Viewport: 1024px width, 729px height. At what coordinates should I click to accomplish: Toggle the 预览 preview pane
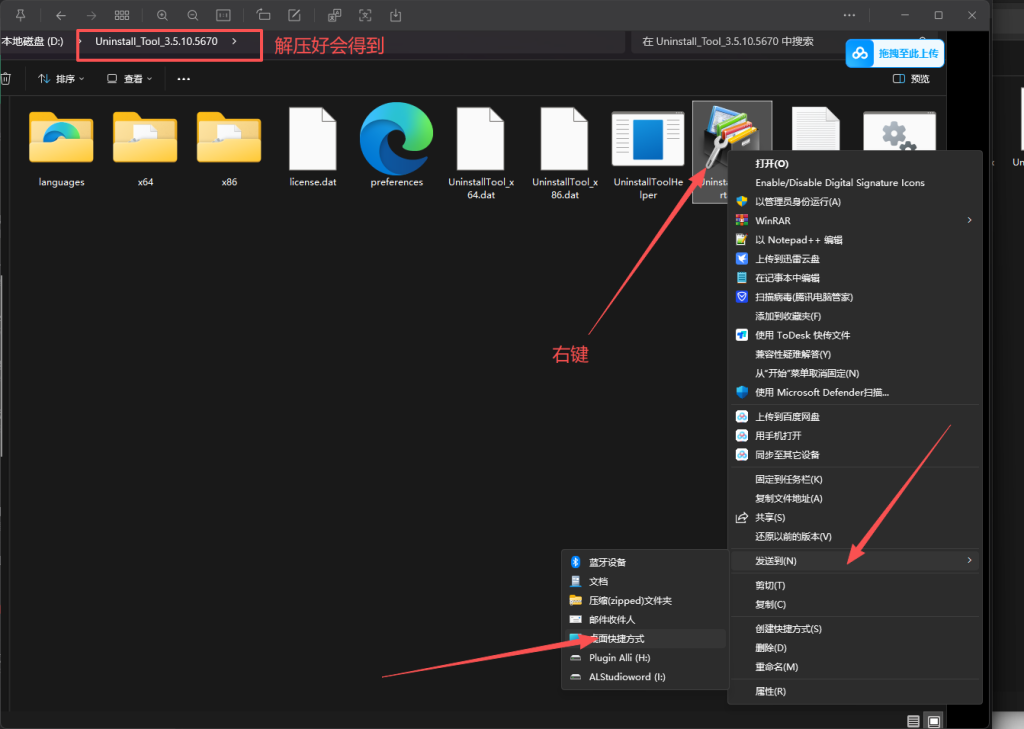pos(911,78)
